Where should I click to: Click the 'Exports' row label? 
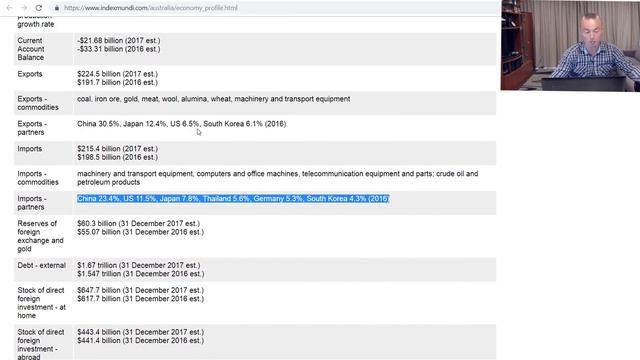(x=30, y=74)
